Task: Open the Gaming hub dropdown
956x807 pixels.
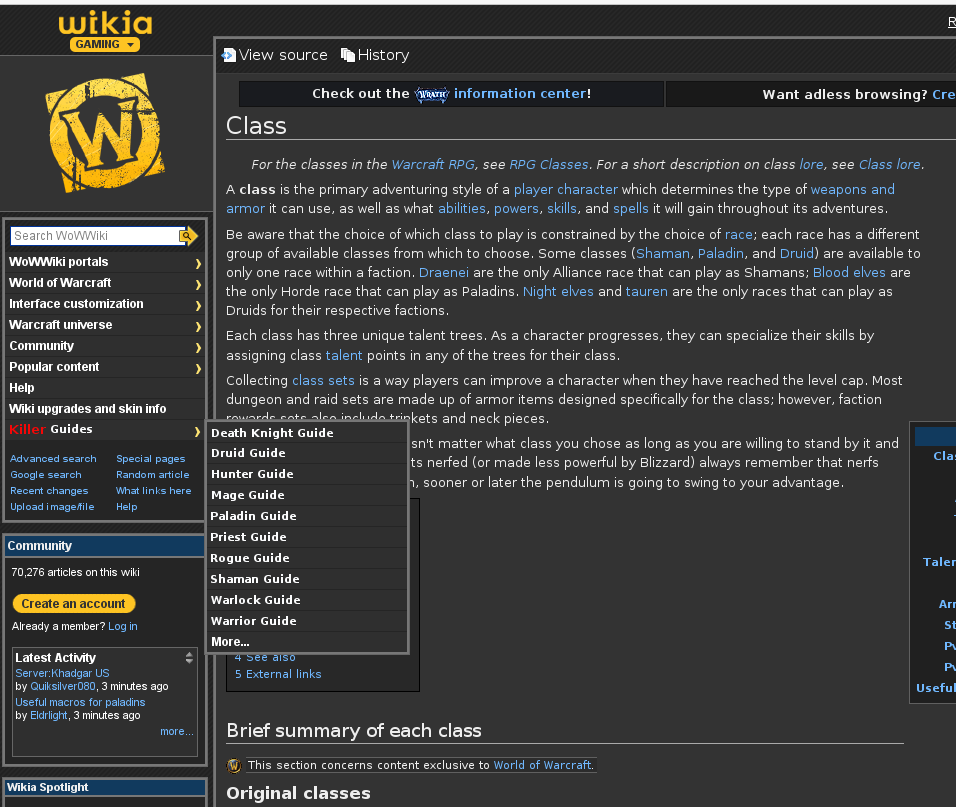Action: point(105,44)
